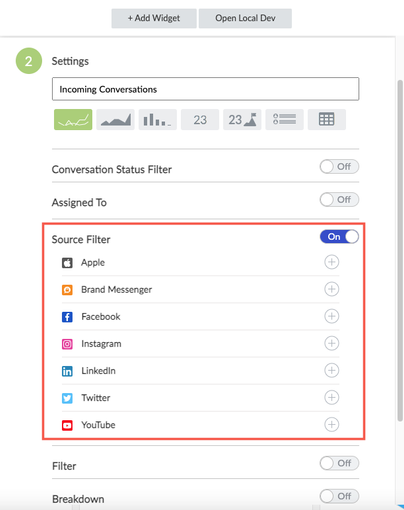Enable the Conversation Status Filter toggle
This screenshot has width=404, height=510.
tap(339, 167)
